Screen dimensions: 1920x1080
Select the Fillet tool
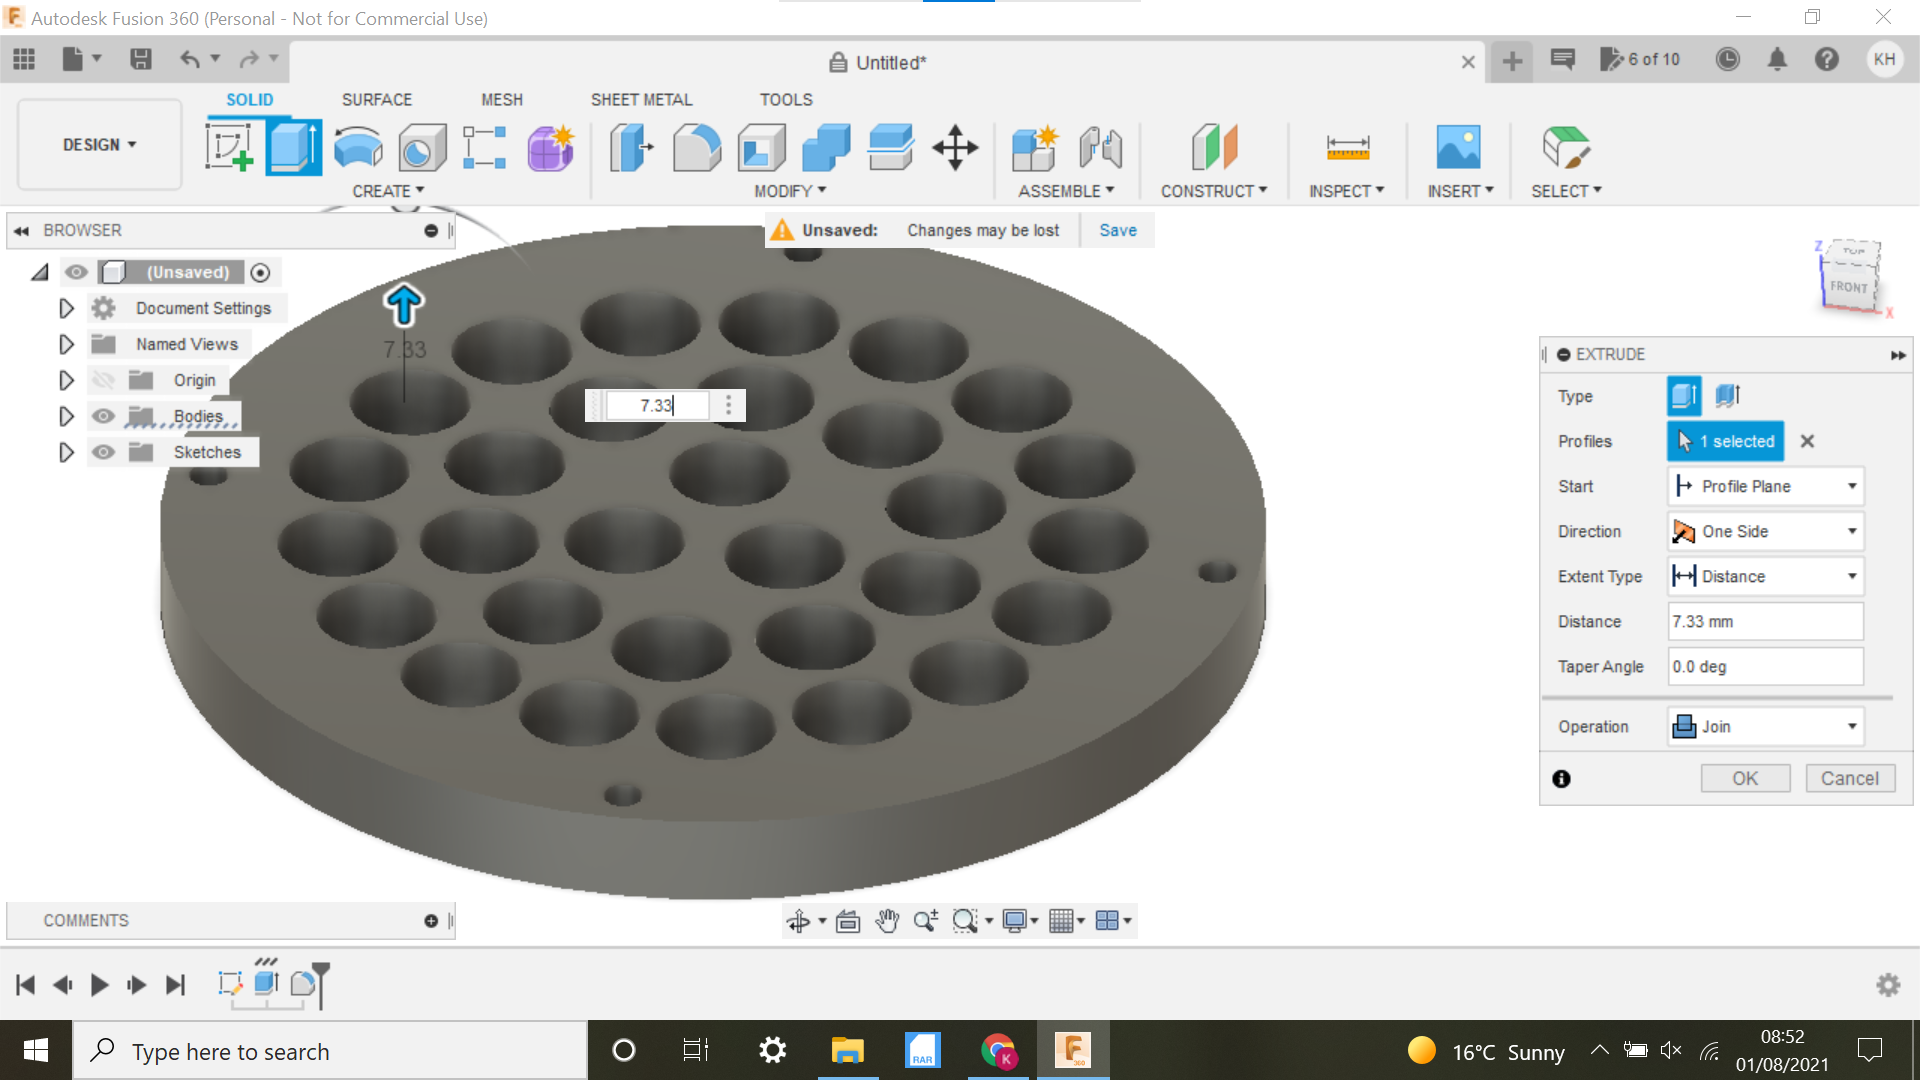(x=697, y=148)
